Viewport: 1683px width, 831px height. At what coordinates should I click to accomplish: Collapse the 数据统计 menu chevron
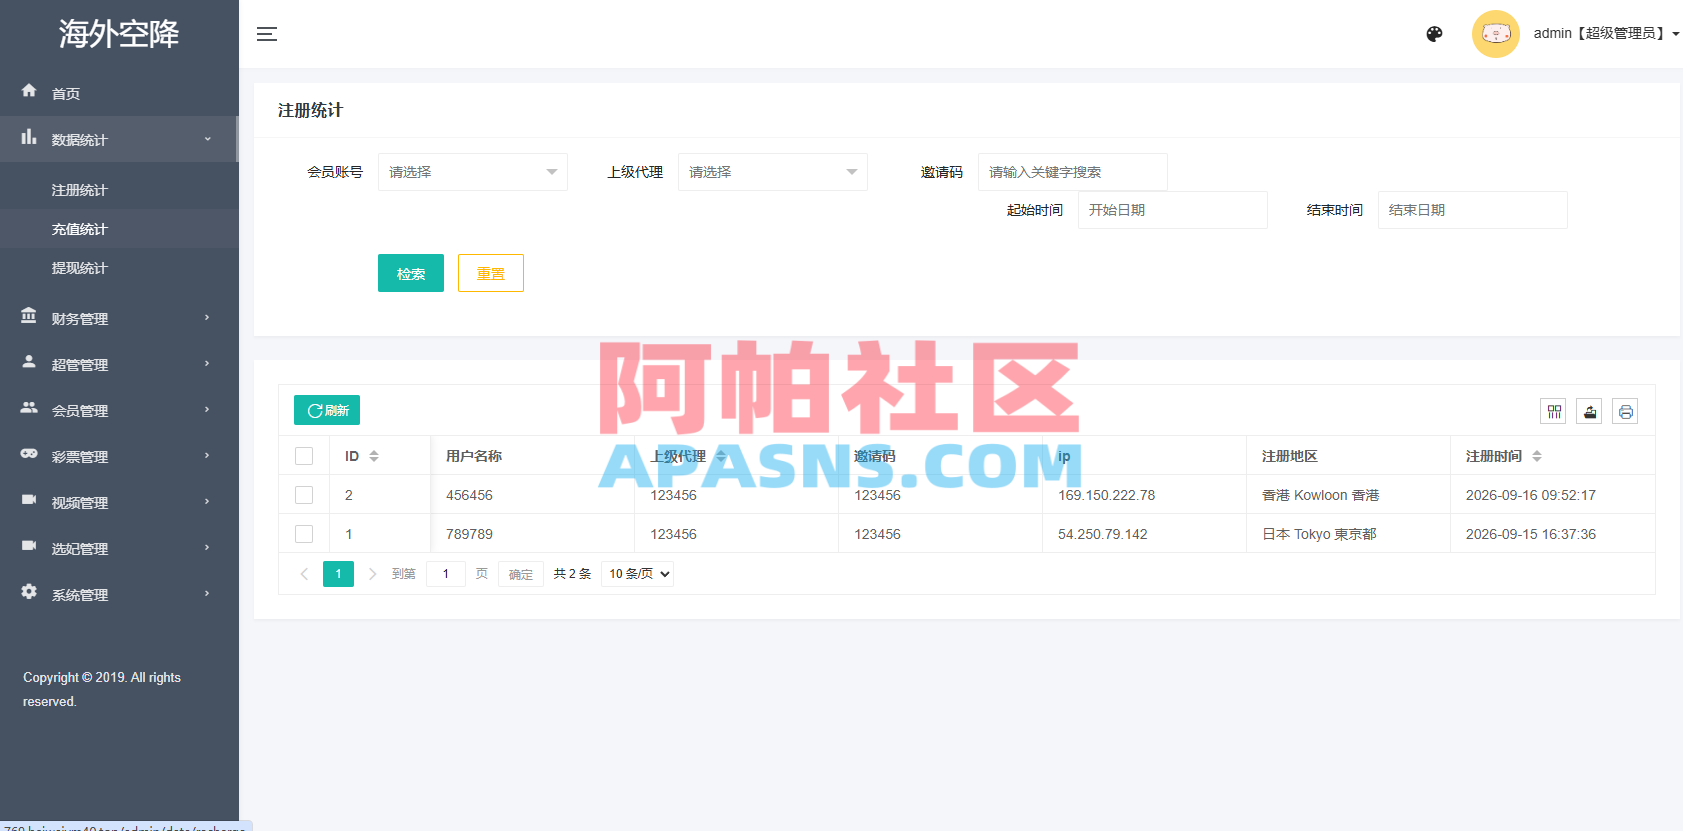tap(208, 139)
